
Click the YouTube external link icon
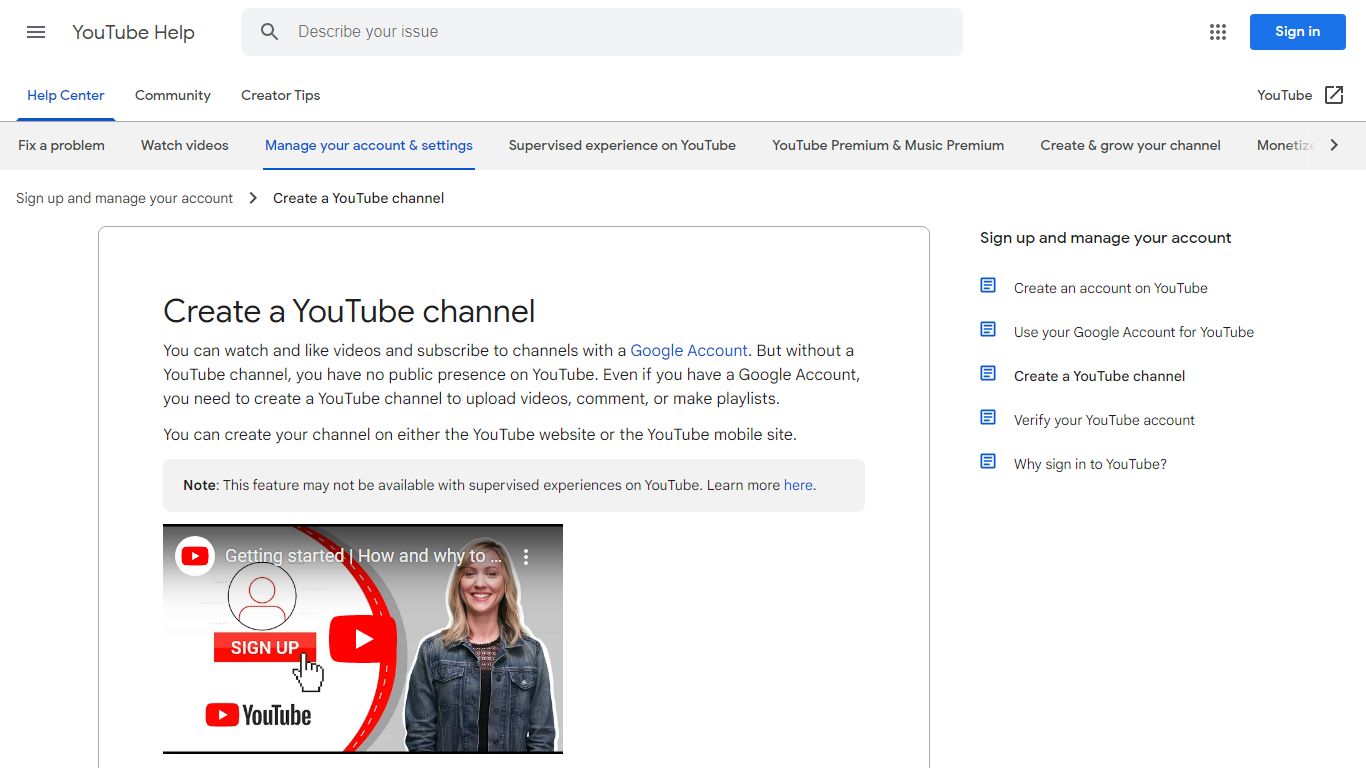coord(1334,95)
